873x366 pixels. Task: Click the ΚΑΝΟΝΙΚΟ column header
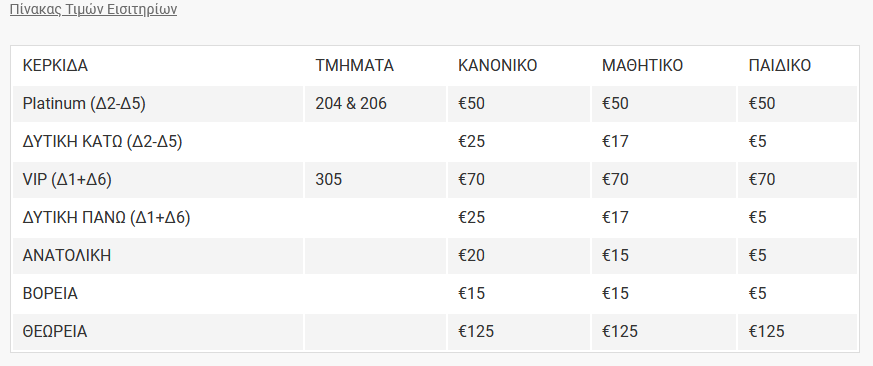click(x=498, y=66)
